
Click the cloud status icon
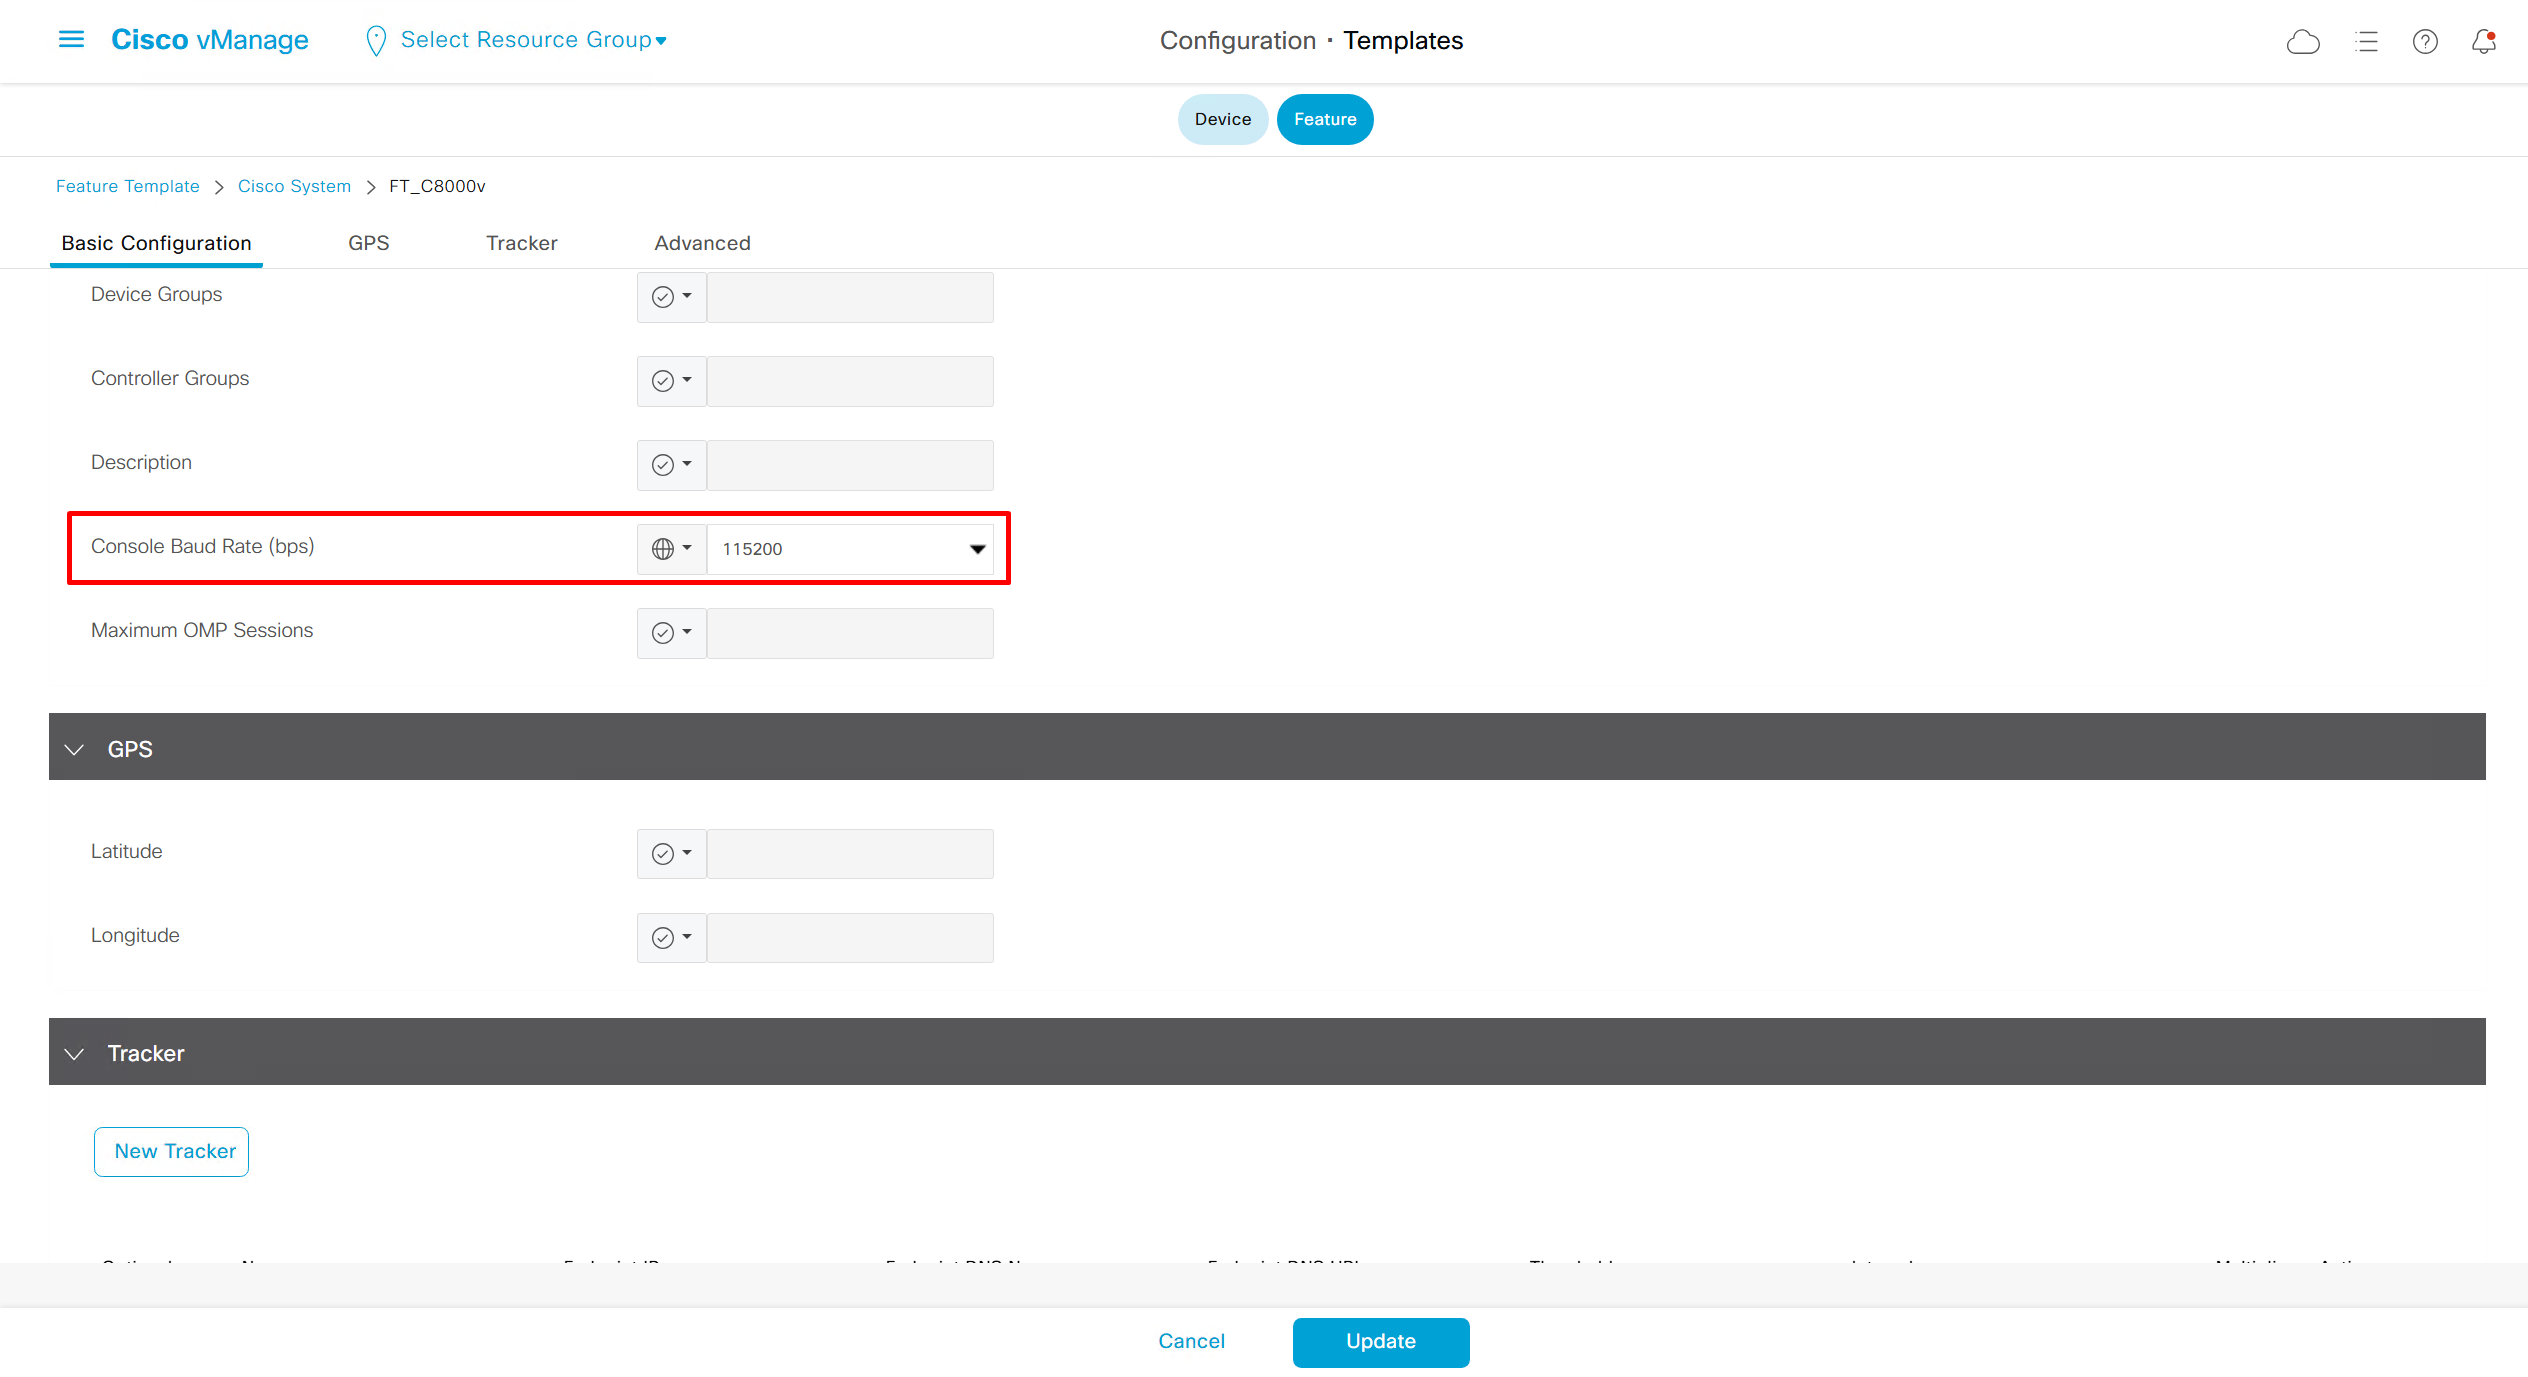coord(2302,41)
